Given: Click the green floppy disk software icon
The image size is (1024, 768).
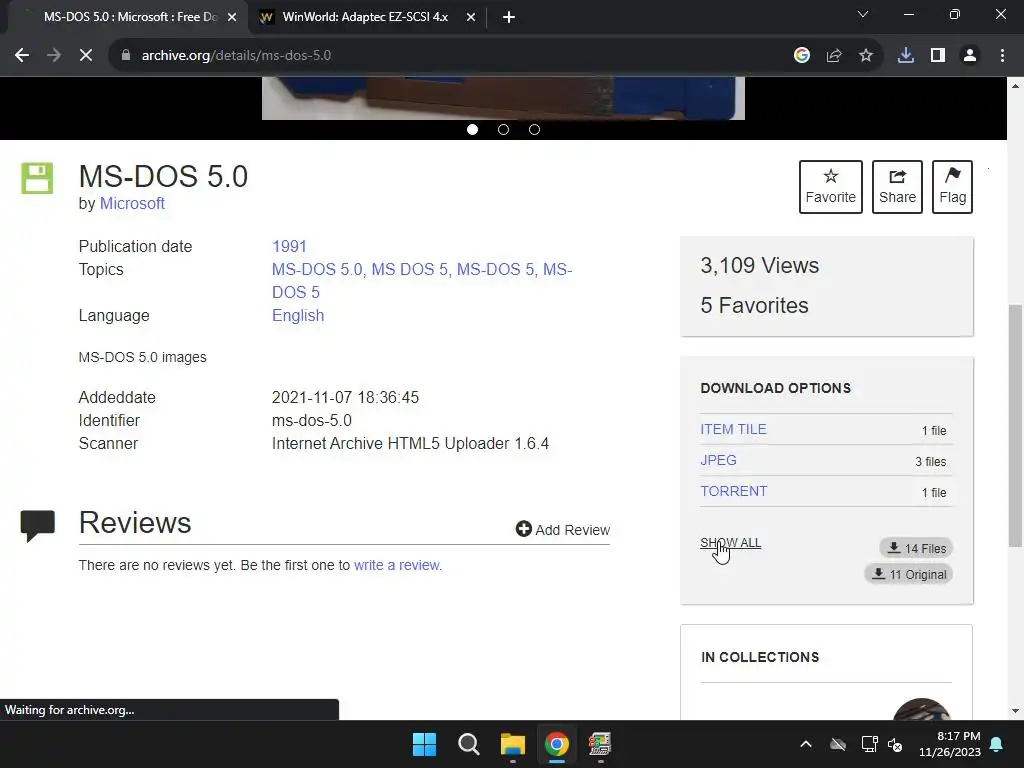Looking at the screenshot, I should (37, 178).
